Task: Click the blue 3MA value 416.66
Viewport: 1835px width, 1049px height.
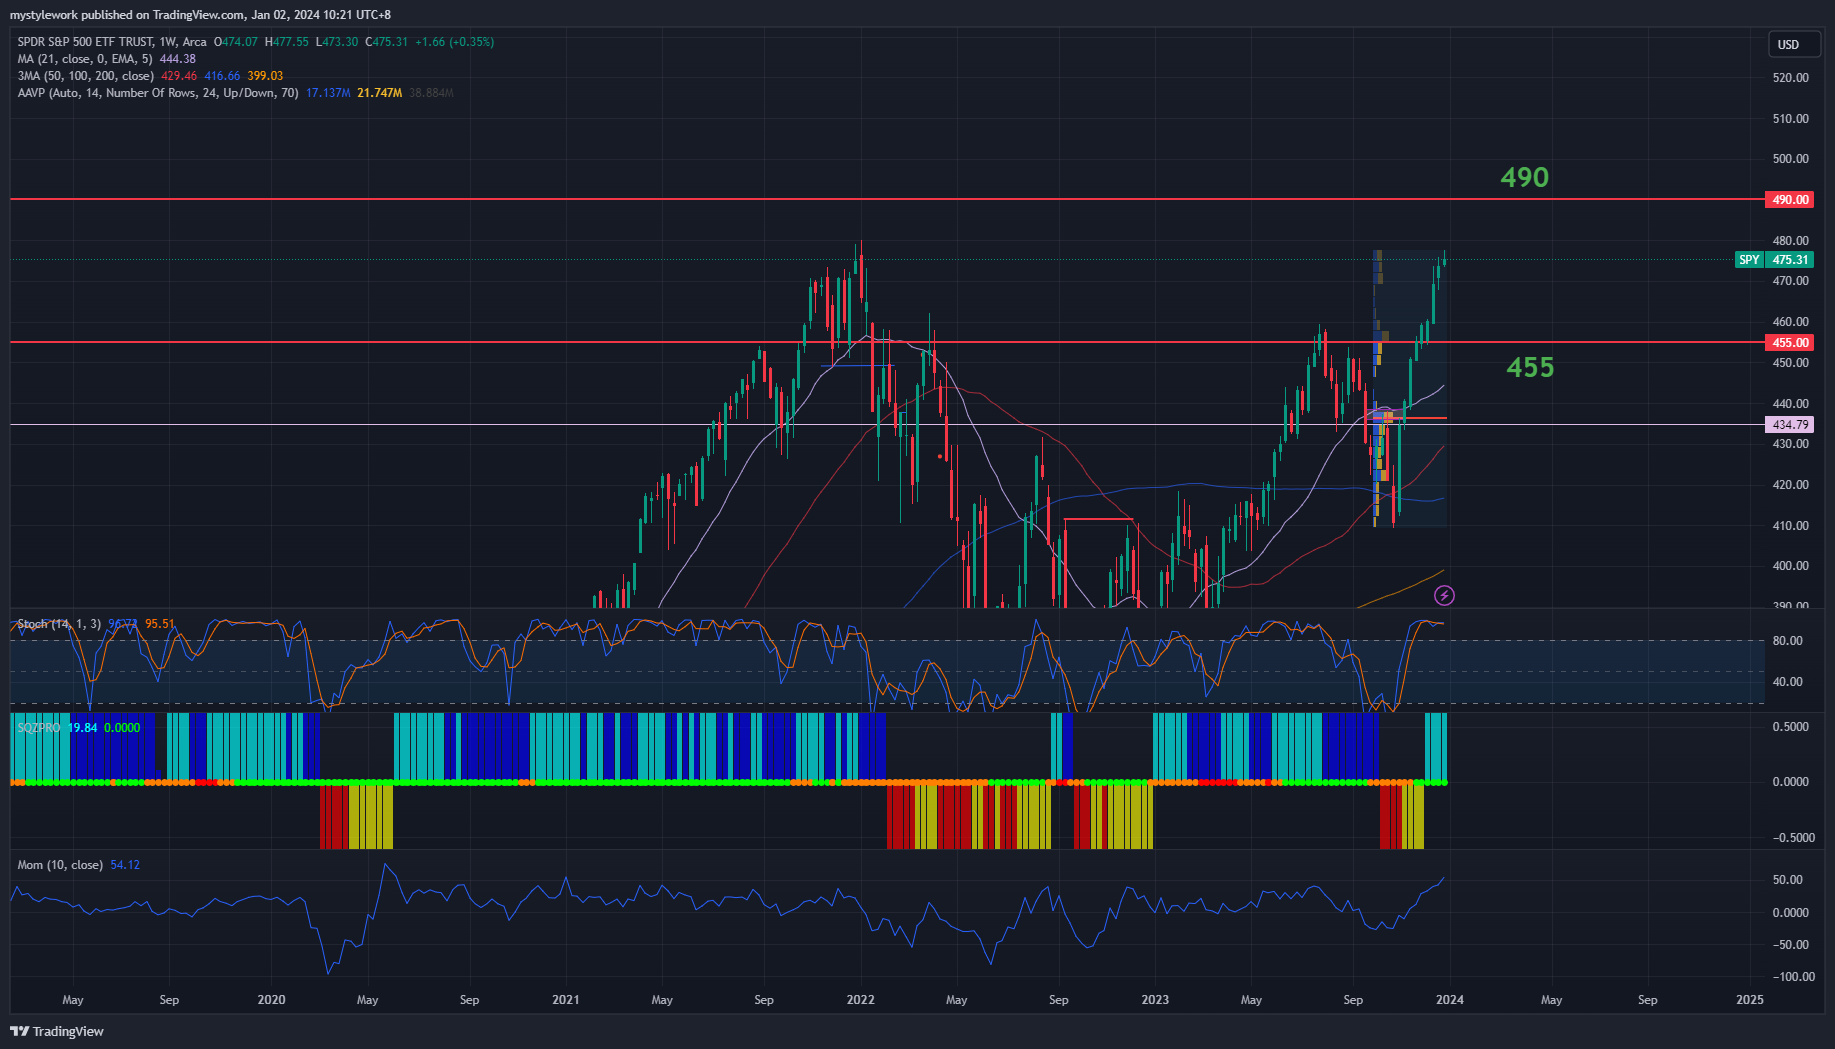Action: [x=222, y=76]
